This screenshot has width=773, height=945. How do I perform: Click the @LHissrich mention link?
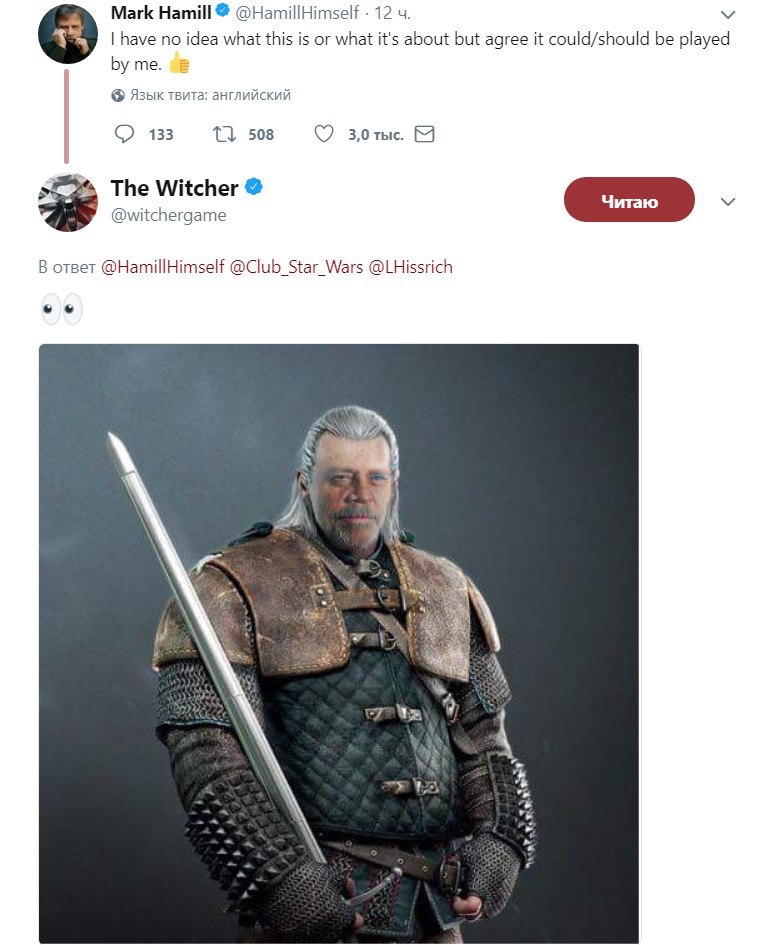pos(411,268)
